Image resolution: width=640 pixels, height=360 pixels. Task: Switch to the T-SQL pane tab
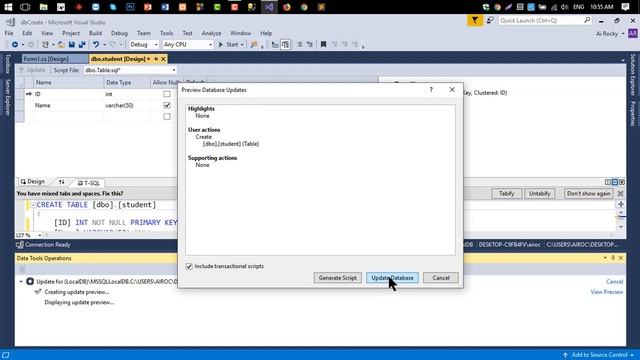[x=89, y=183]
